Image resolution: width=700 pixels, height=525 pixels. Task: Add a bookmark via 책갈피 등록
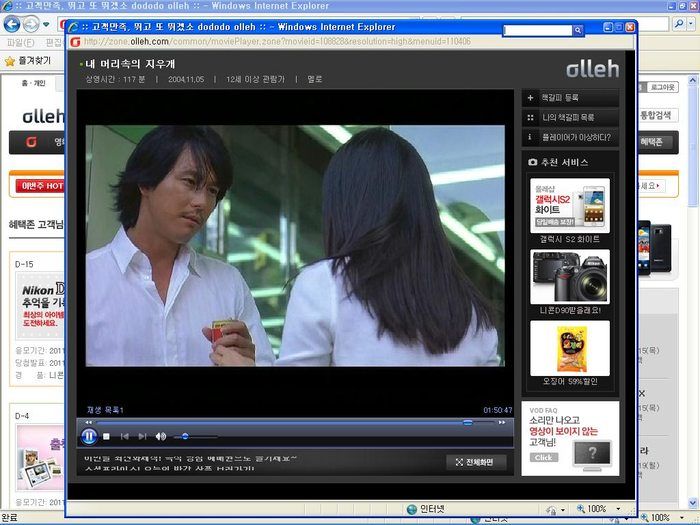pyautogui.click(x=570, y=97)
